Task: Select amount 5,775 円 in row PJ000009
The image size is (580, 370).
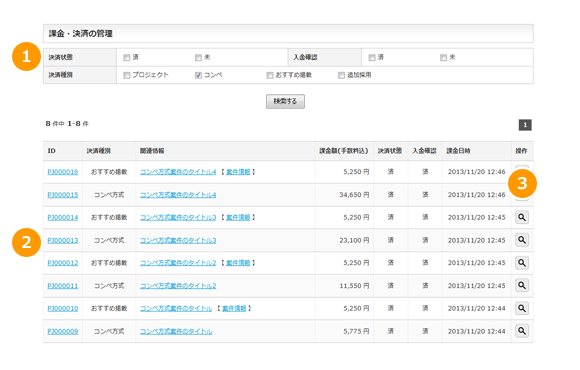Action: [356, 331]
